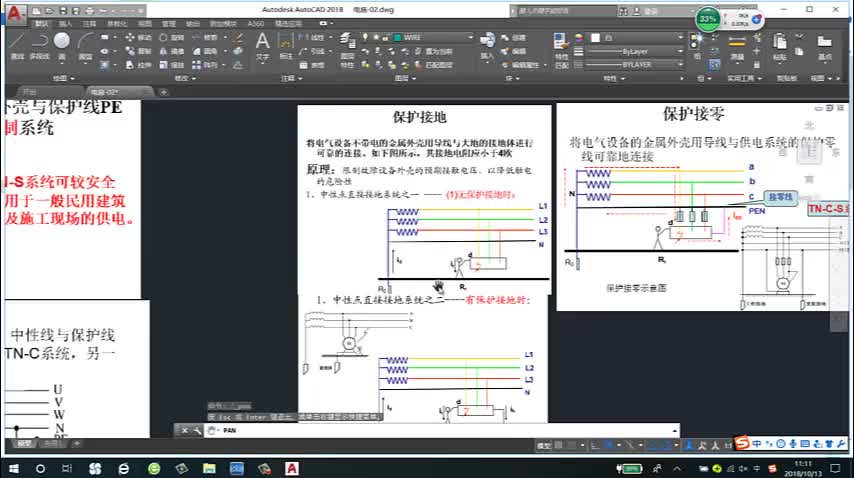This screenshot has height=478, width=854.
Task: Click the Print icon in quick access toolbar
Action: click(x=89, y=10)
